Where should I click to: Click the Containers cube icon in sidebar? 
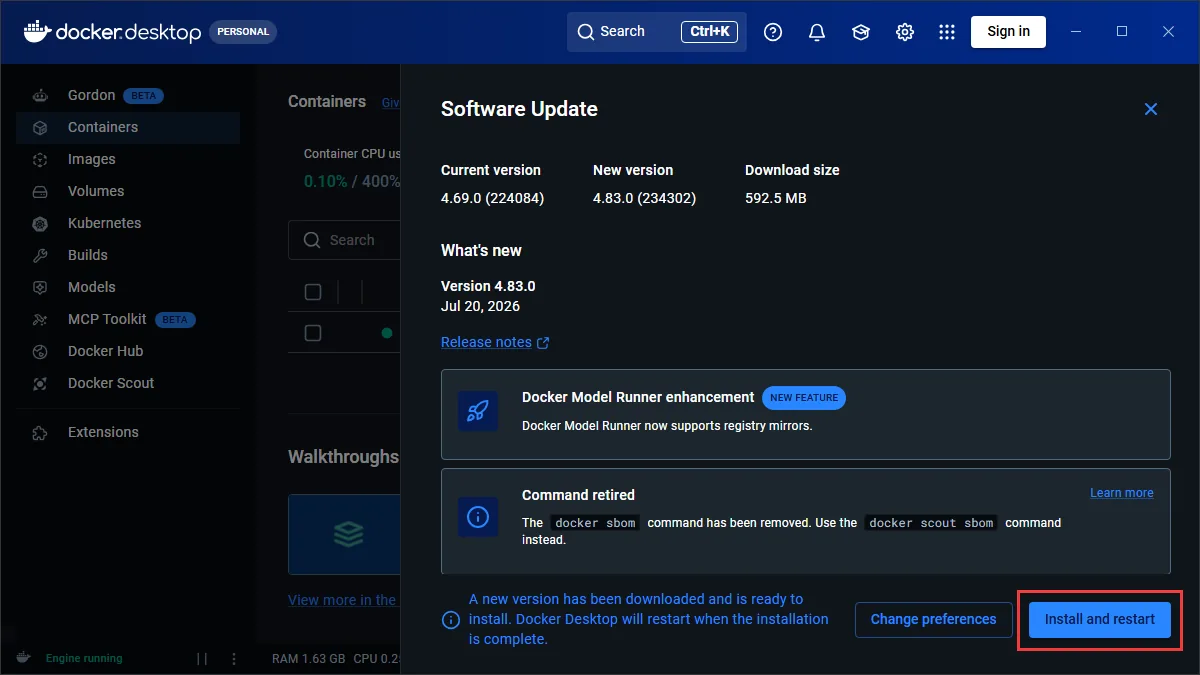point(40,128)
